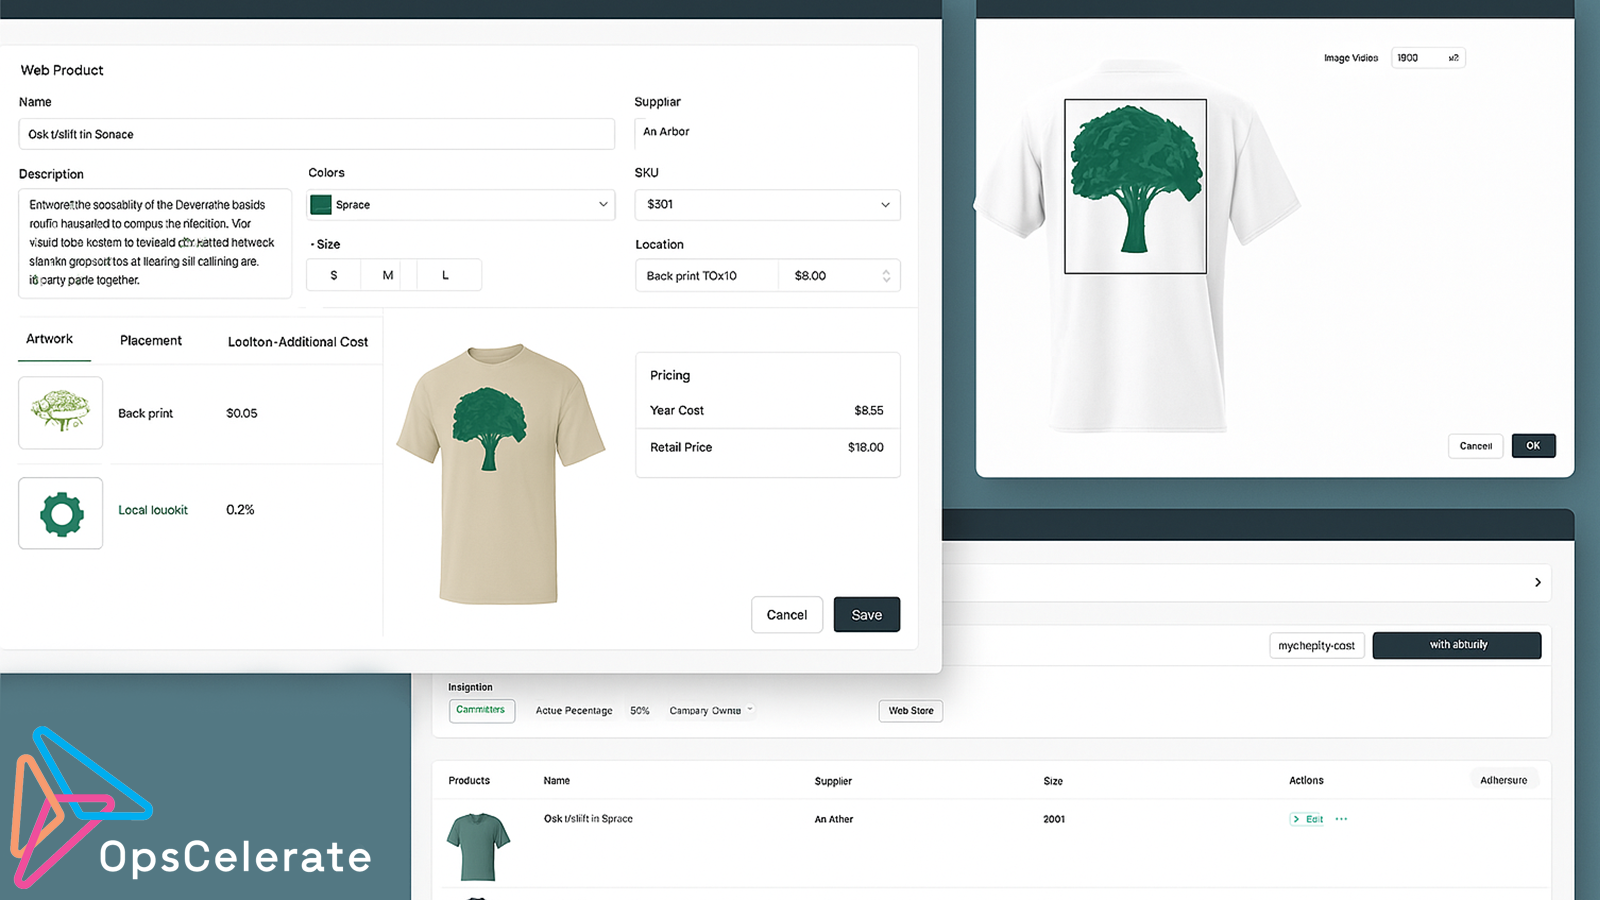Click inside the Name input field

[x=316, y=133]
